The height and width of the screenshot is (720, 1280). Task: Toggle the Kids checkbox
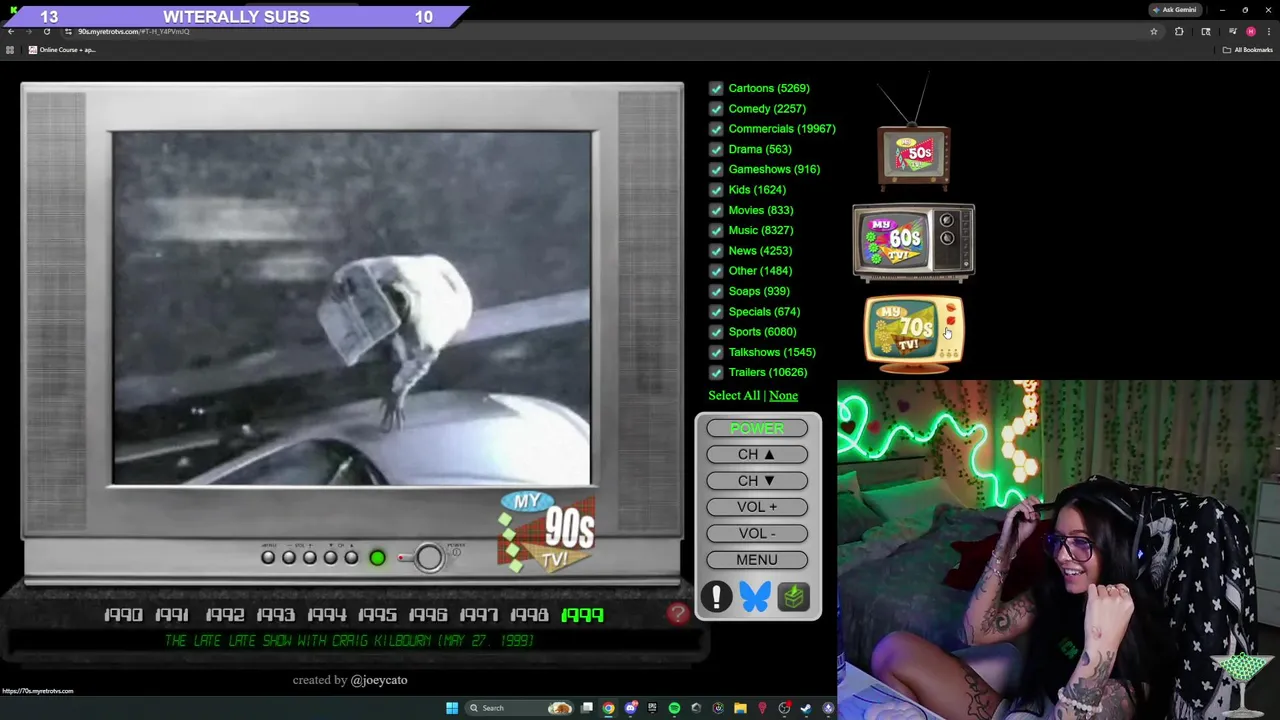(716, 190)
